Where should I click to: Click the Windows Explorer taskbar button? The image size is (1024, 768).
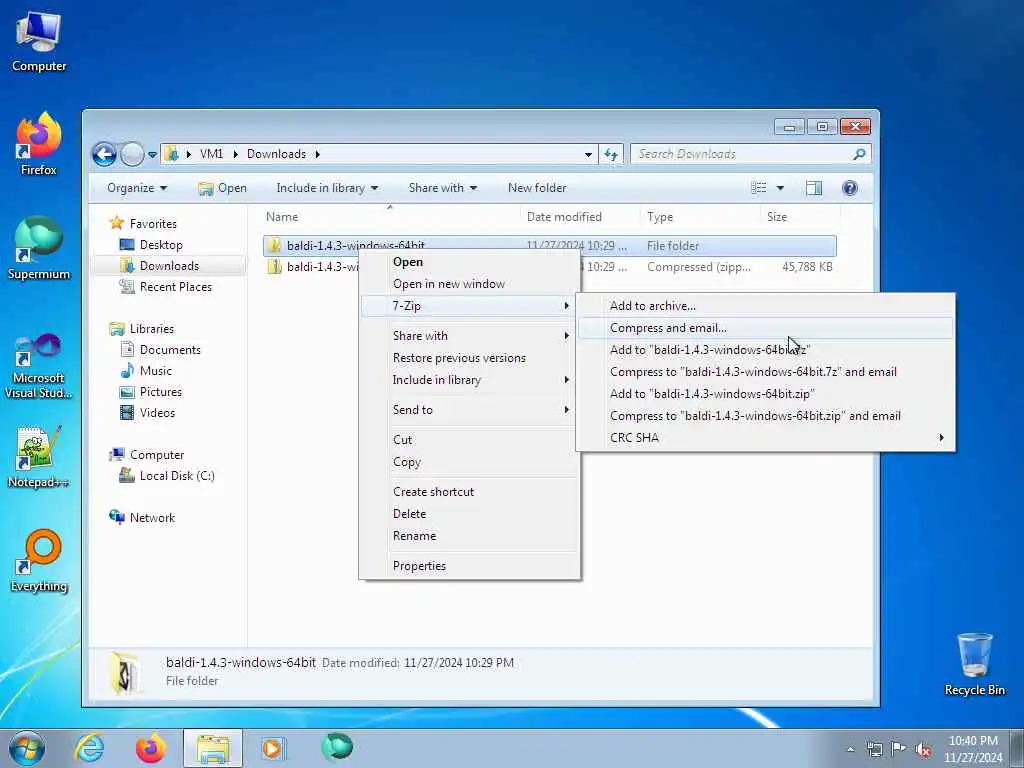[x=213, y=748]
